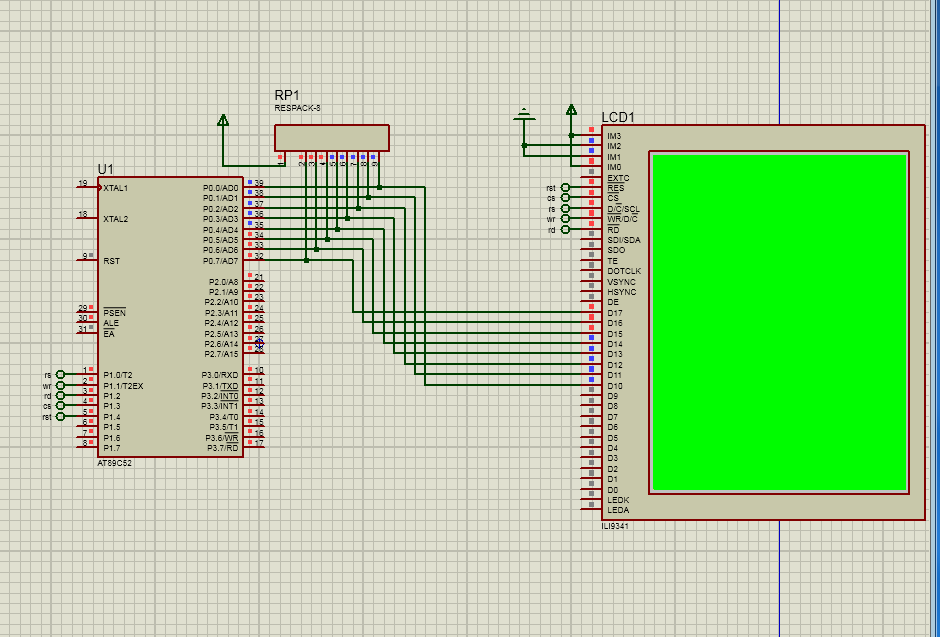Click the XTAL2 pin label
Viewport: 940px width, 637px height.
(x=116, y=219)
